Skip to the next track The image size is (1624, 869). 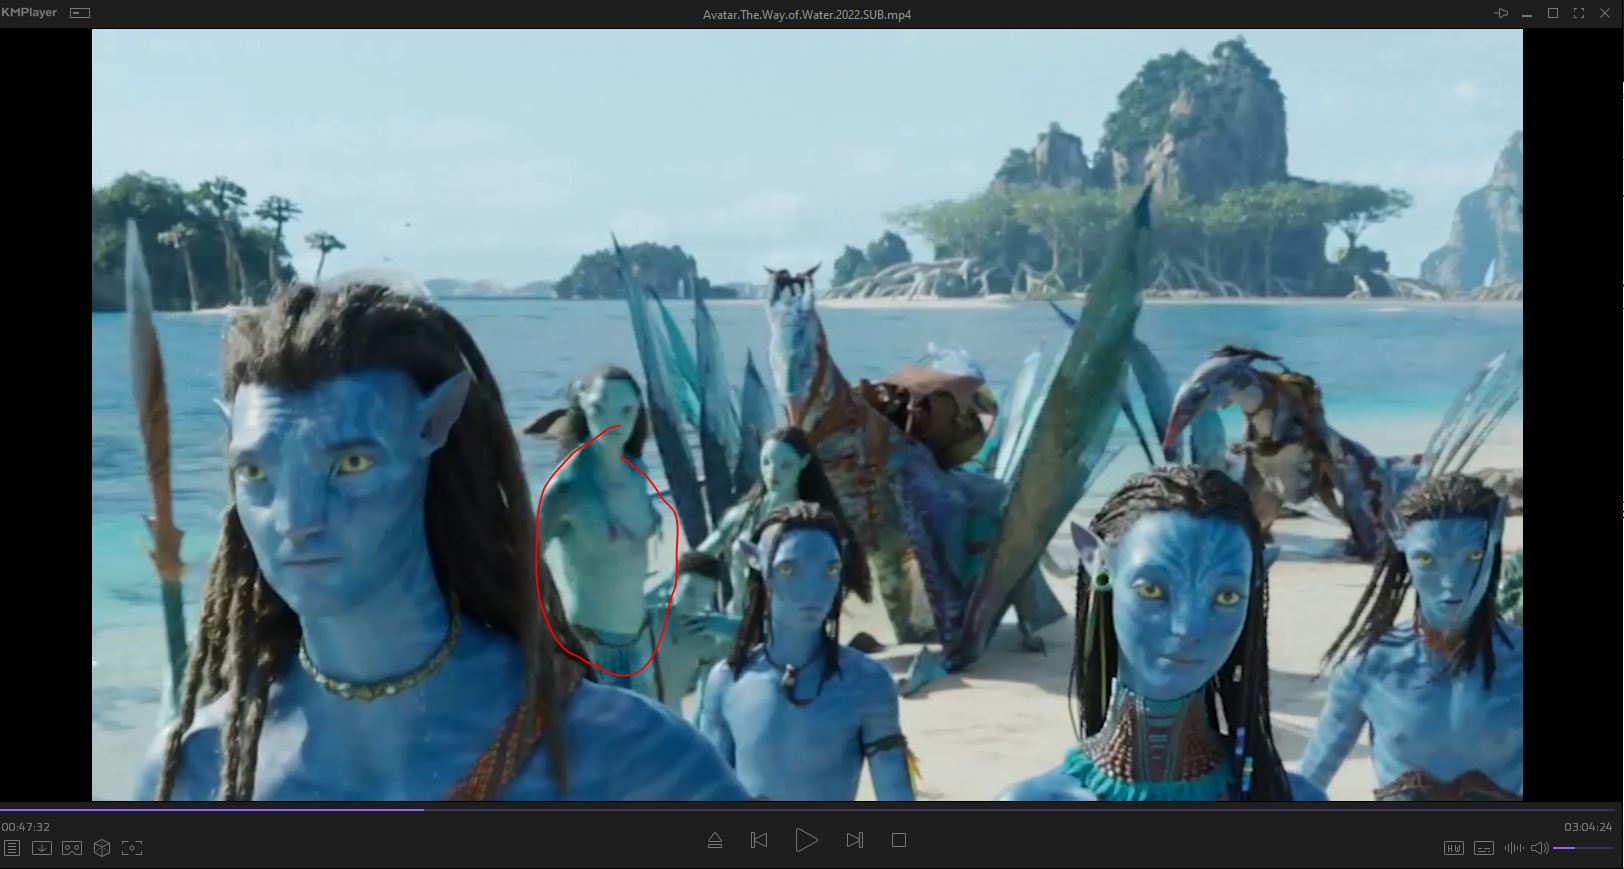click(854, 840)
